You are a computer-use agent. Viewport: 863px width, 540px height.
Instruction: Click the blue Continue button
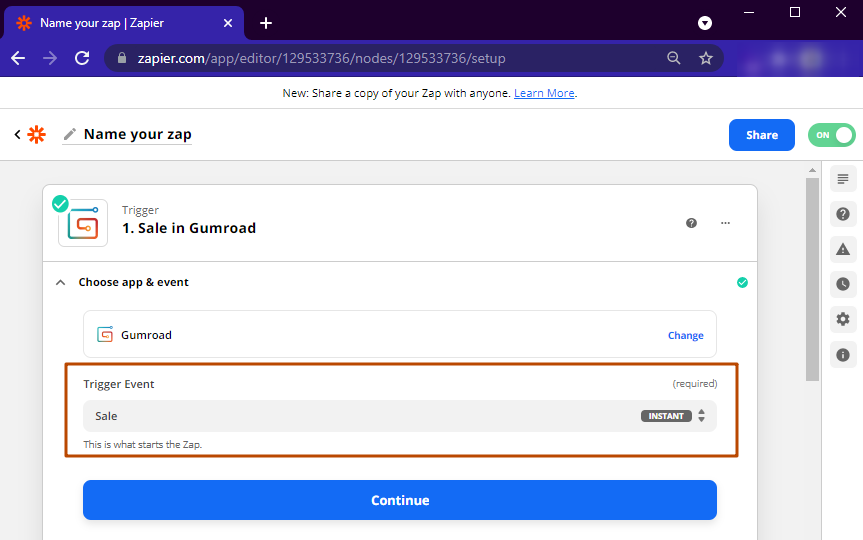click(400, 500)
